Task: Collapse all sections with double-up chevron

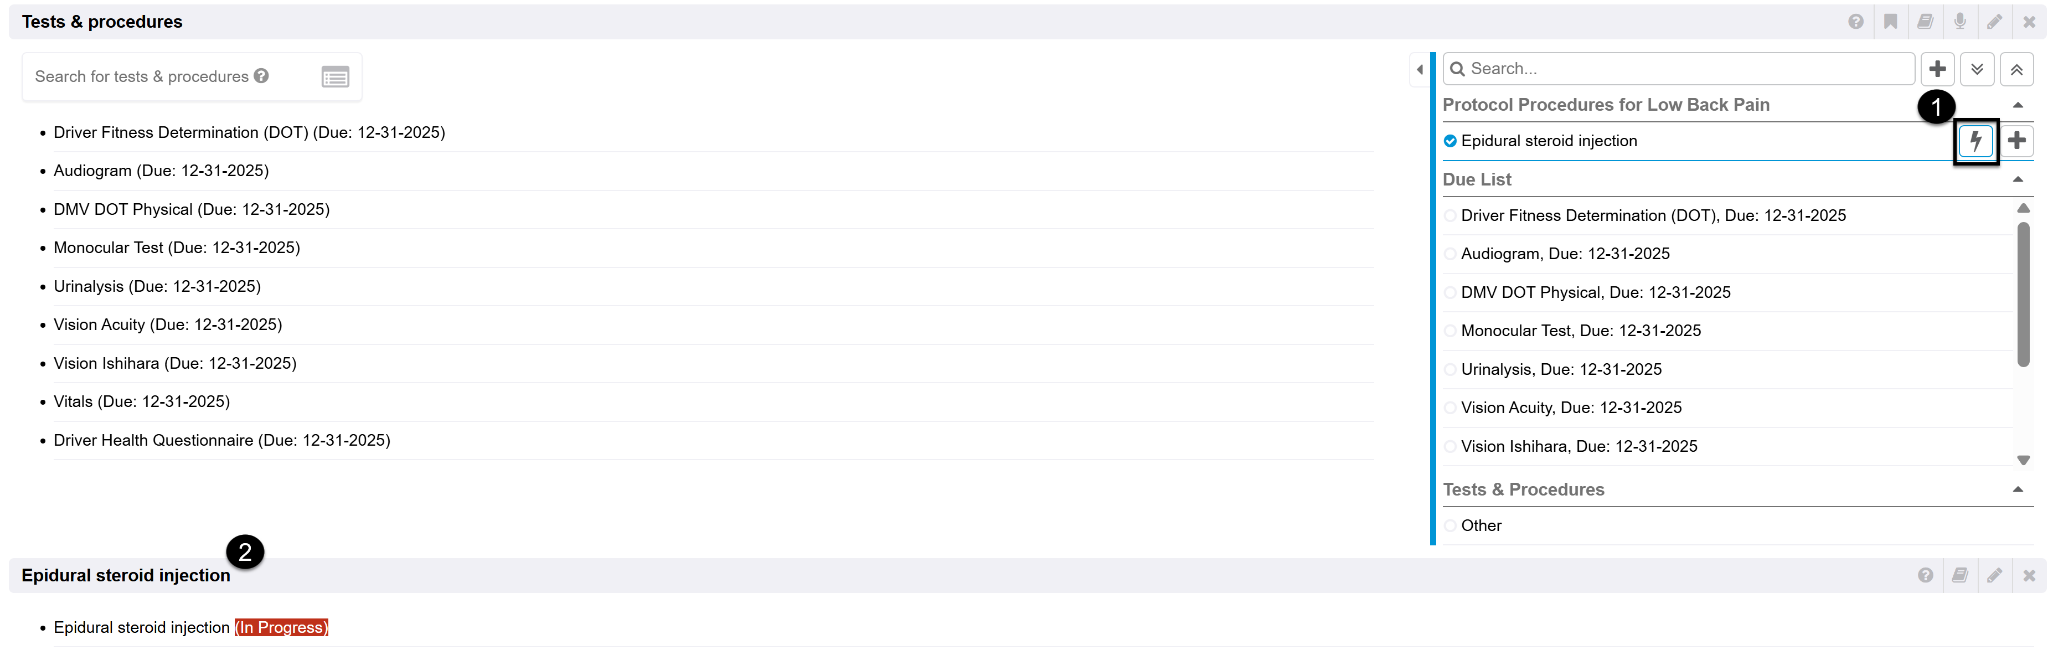Action: click(x=2017, y=69)
